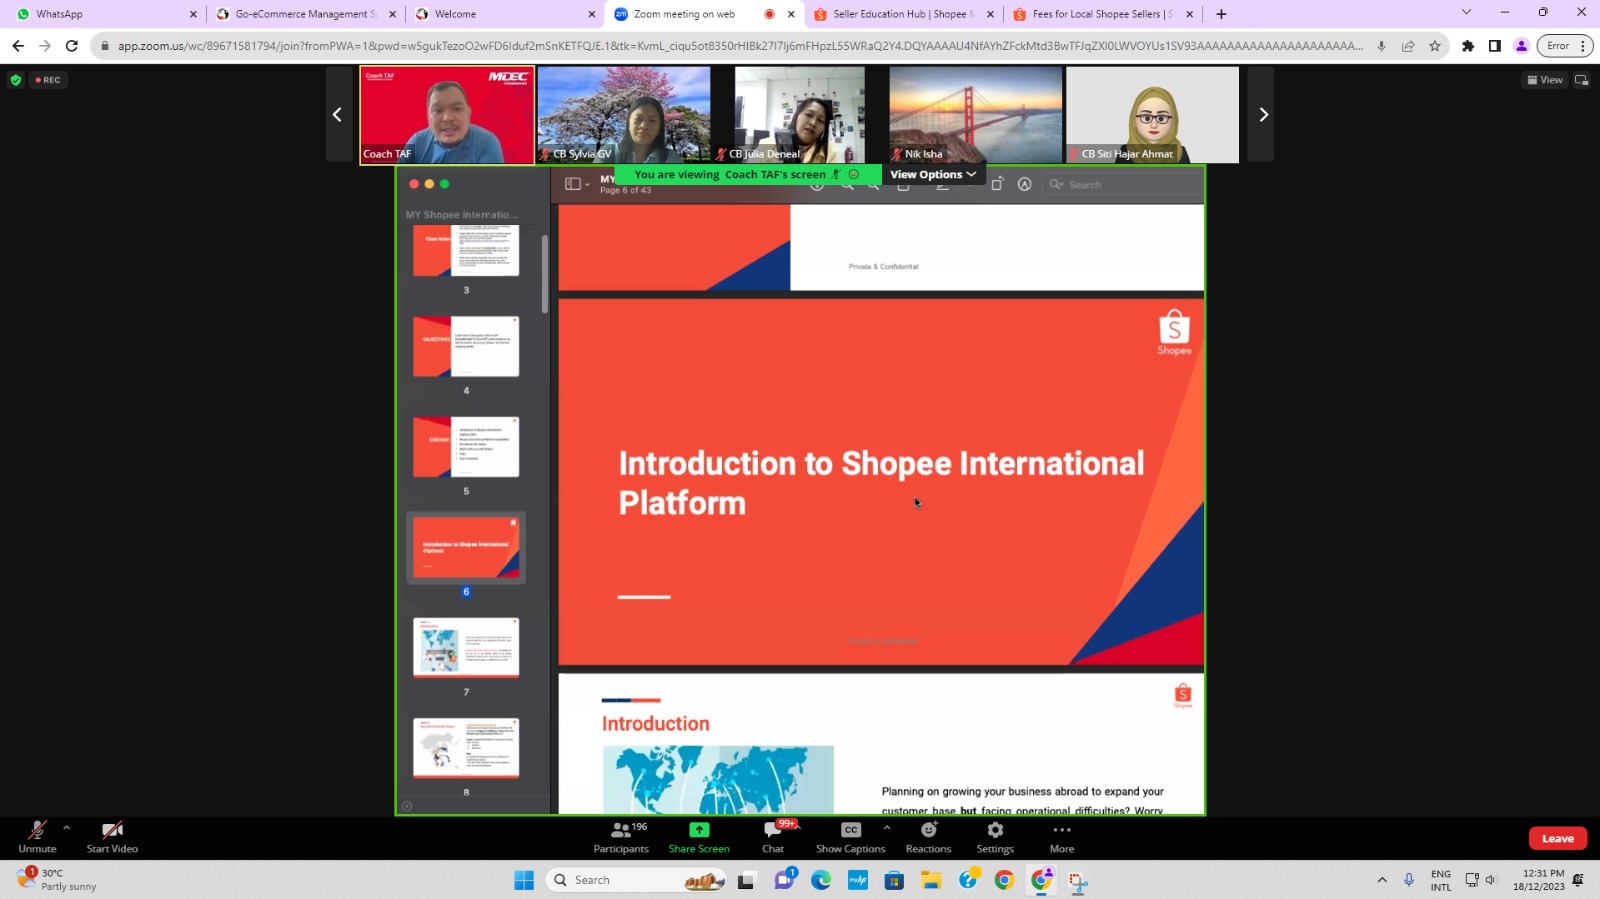The image size is (1600, 899).
Task: Reload the current page
Action: 71,45
